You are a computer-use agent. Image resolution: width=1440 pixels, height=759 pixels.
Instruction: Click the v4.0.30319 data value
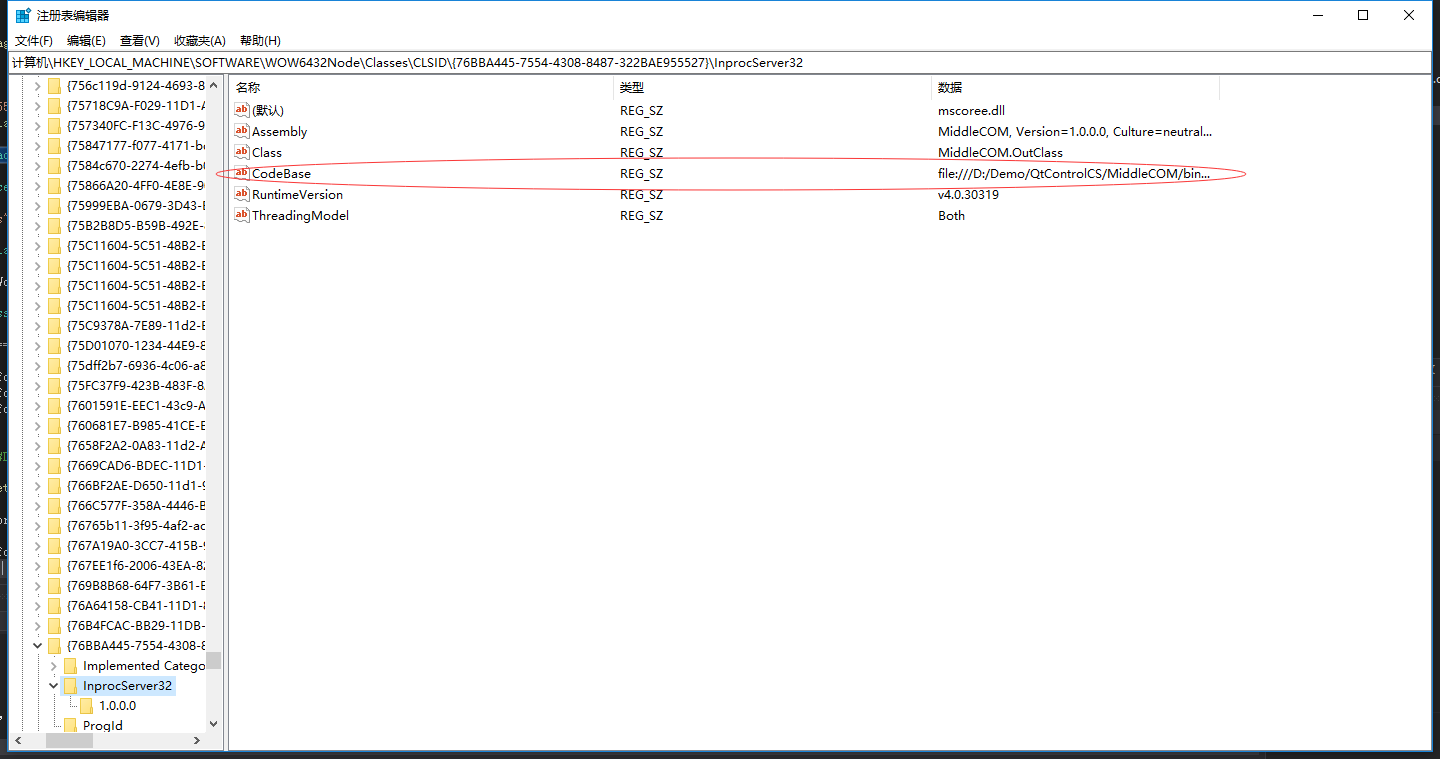coord(968,194)
